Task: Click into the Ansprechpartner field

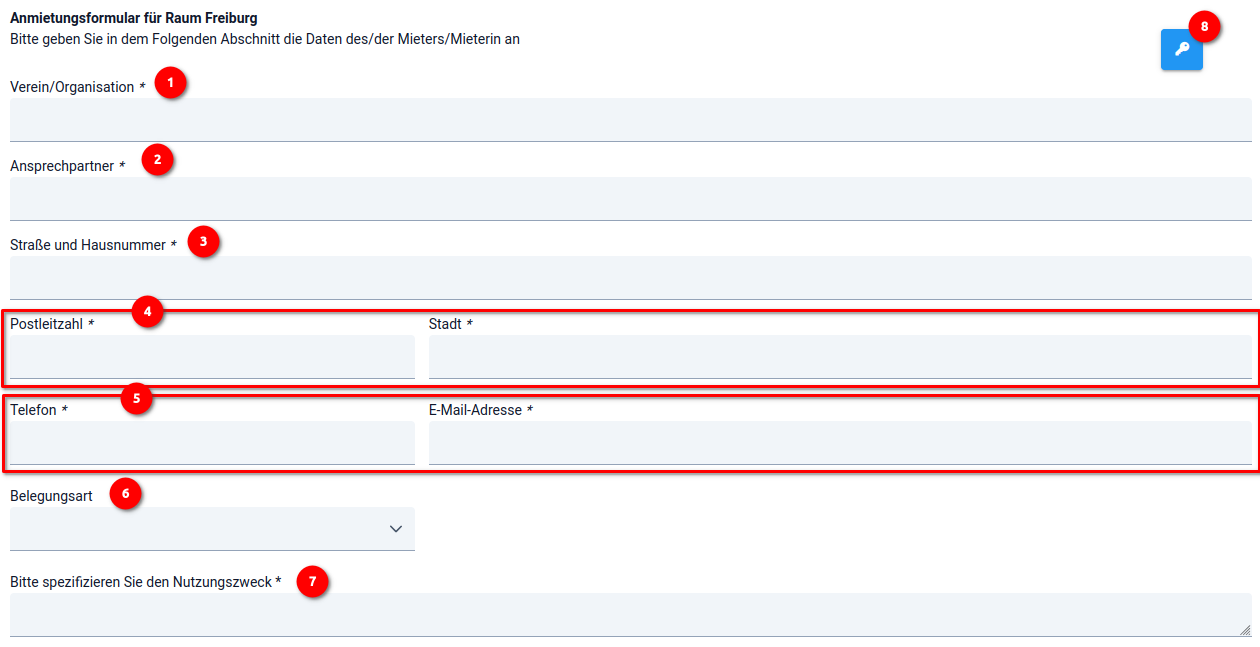Action: coord(630,199)
